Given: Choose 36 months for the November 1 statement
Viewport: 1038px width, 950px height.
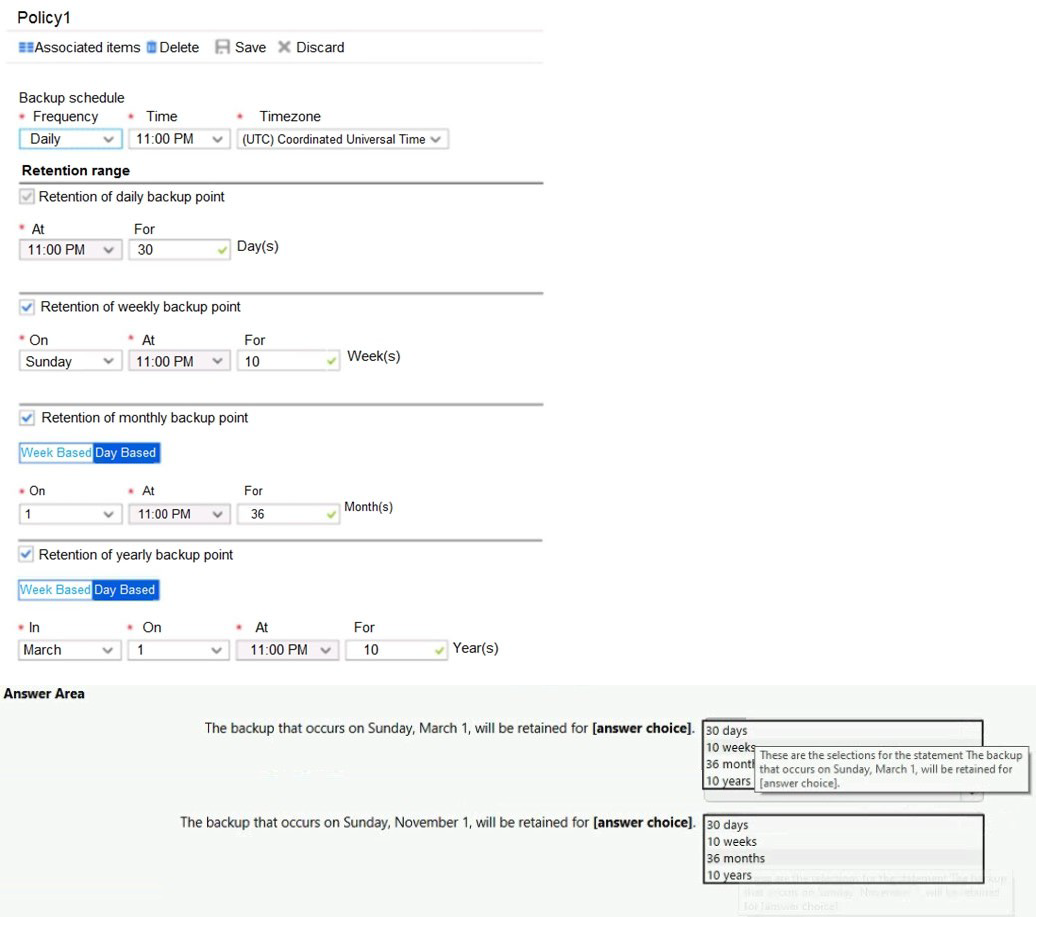Looking at the screenshot, I should click(736, 858).
